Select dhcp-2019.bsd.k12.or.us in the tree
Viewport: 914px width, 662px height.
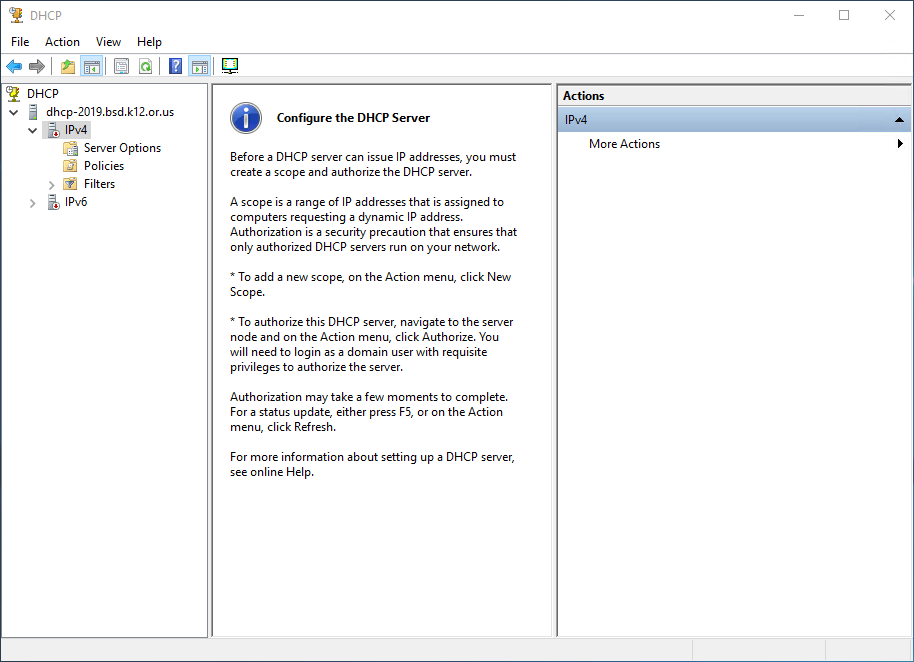pos(110,112)
